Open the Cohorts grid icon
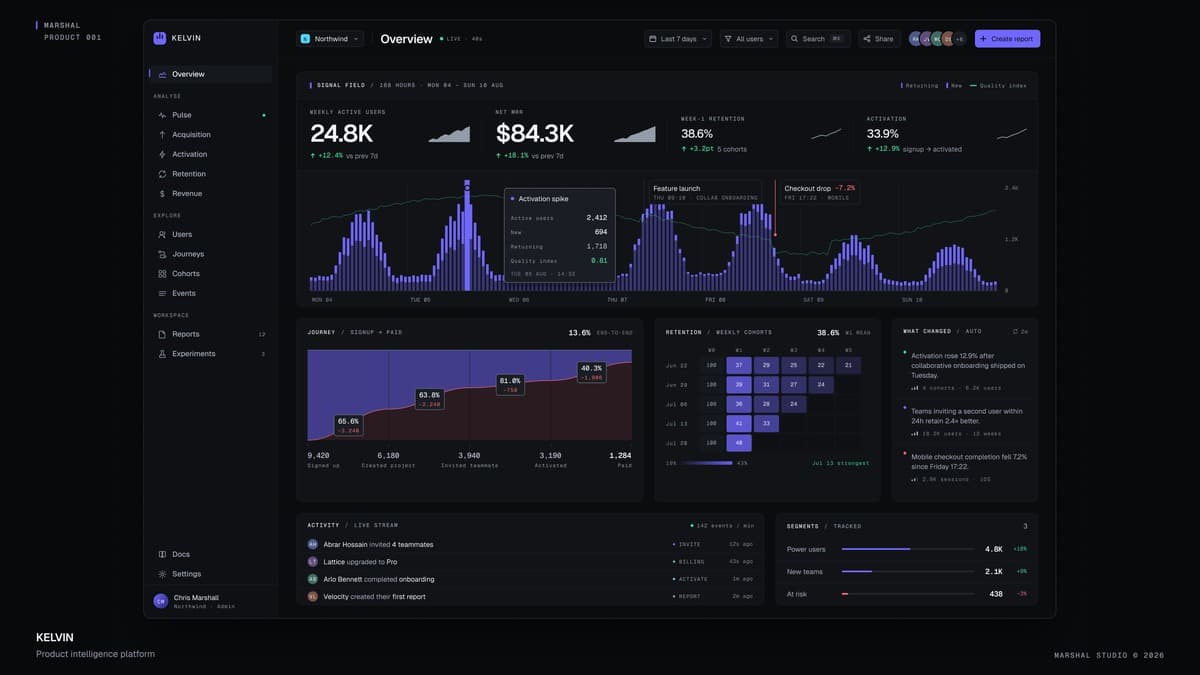The image size is (1200, 675). (x=162, y=274)
